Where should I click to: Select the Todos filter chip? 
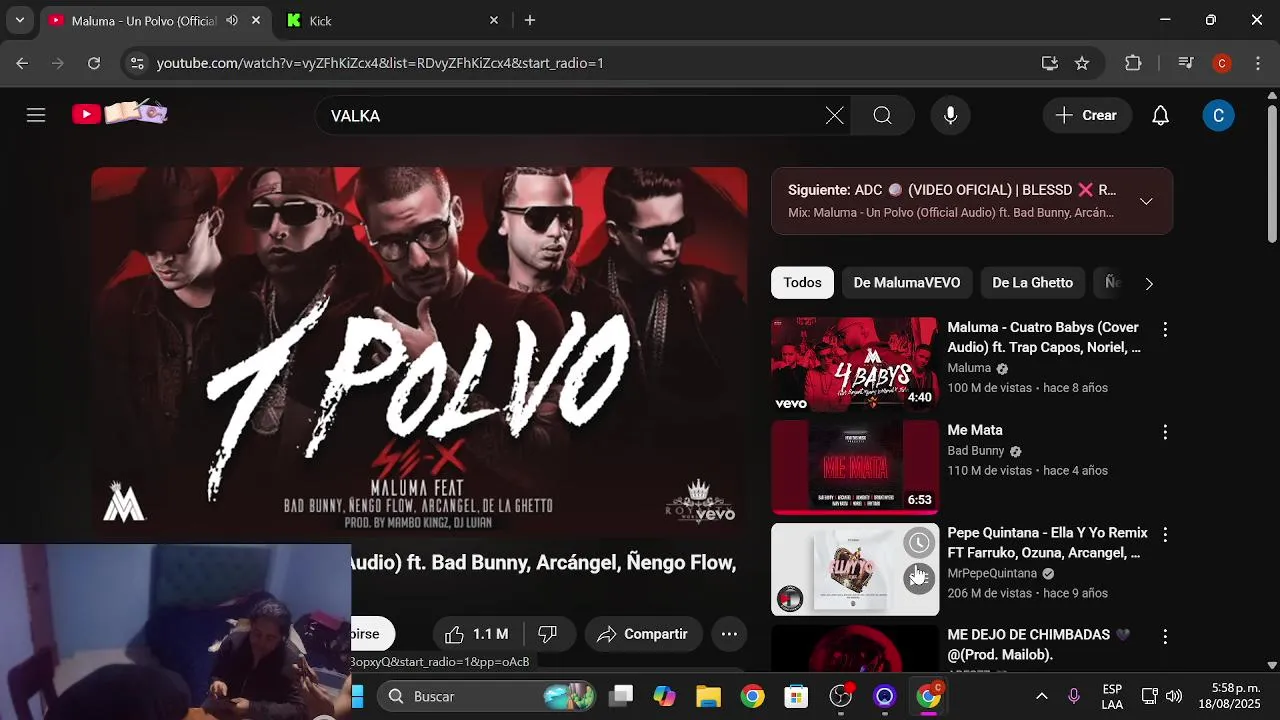click(802, 283)
